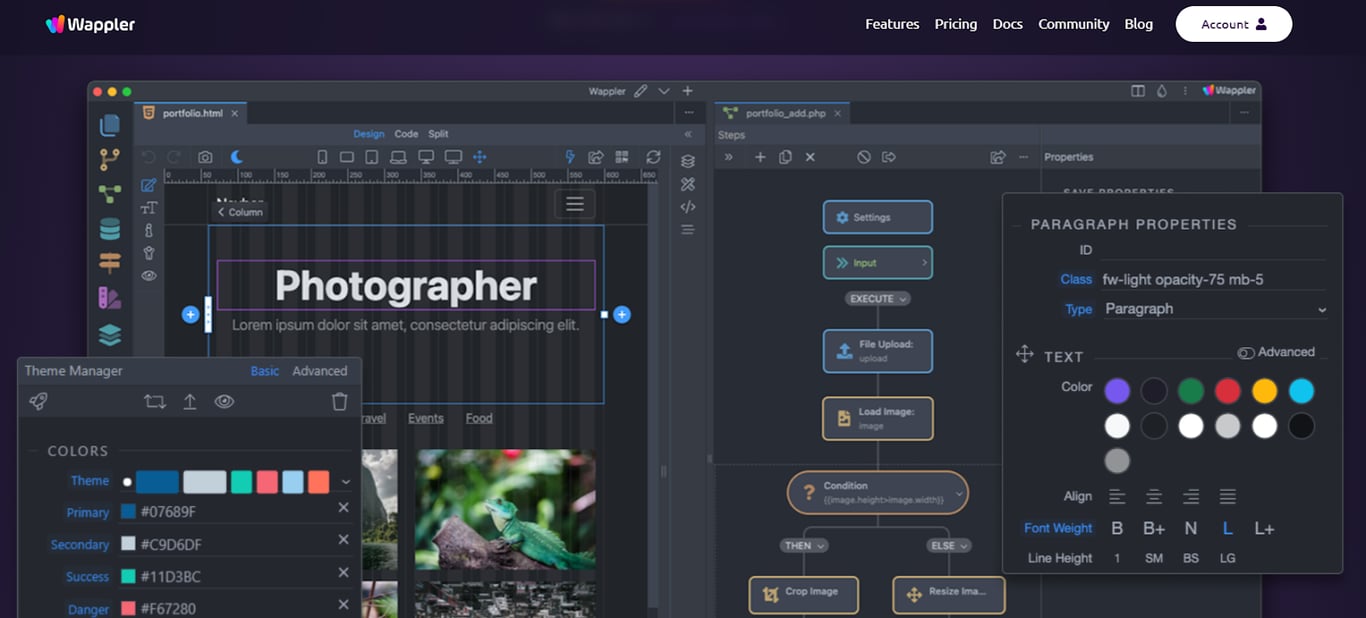
Task: Set font weight to L (light)
Action: (1227, 528)
